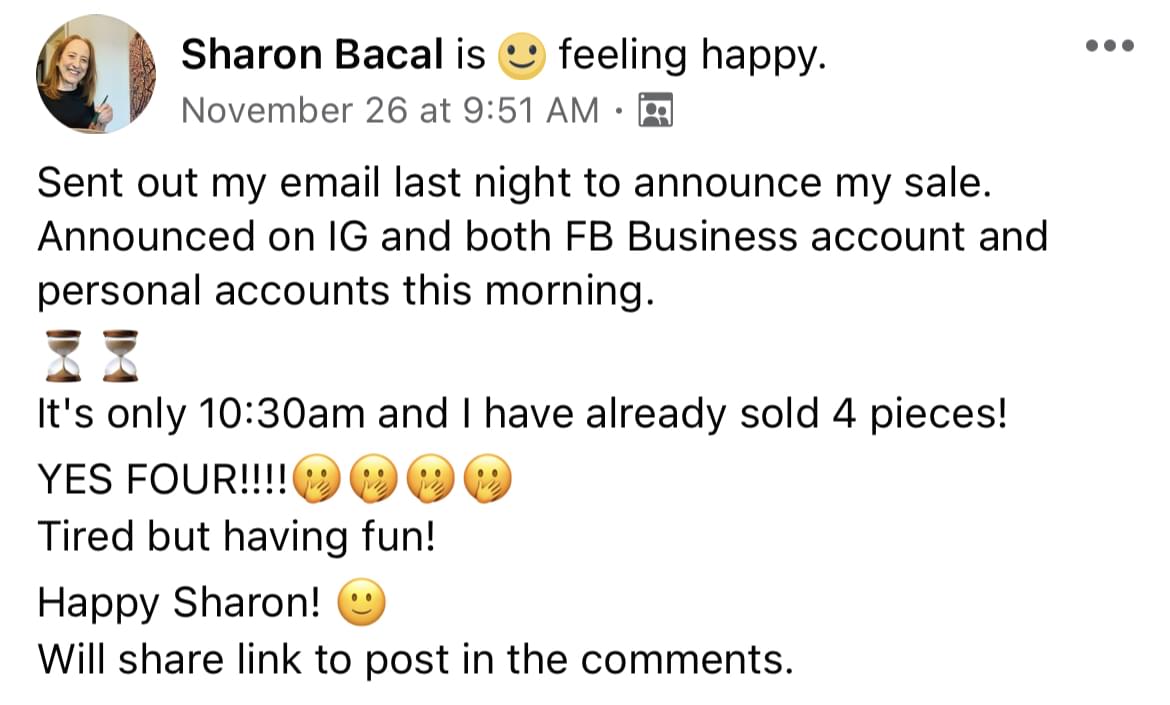Click Sharon Bacal's profile picture
The height and width of the screenshot is (705, 1170).
[96, 73]
